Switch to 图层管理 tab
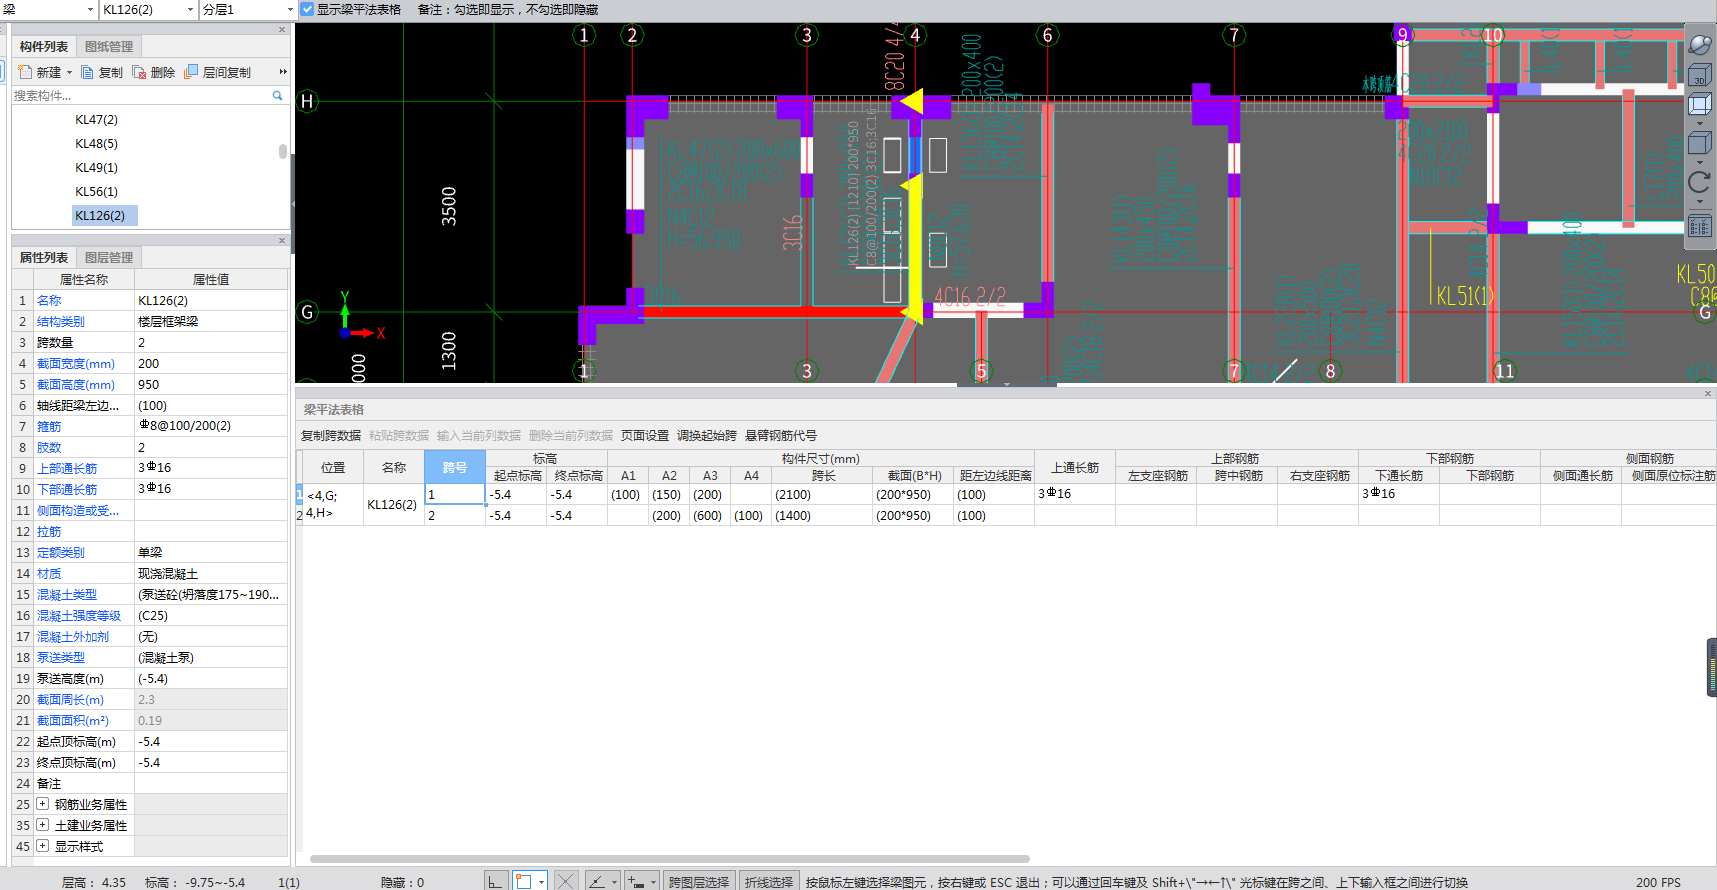This screenshot has width=1717, height=890. click(109, 257)
